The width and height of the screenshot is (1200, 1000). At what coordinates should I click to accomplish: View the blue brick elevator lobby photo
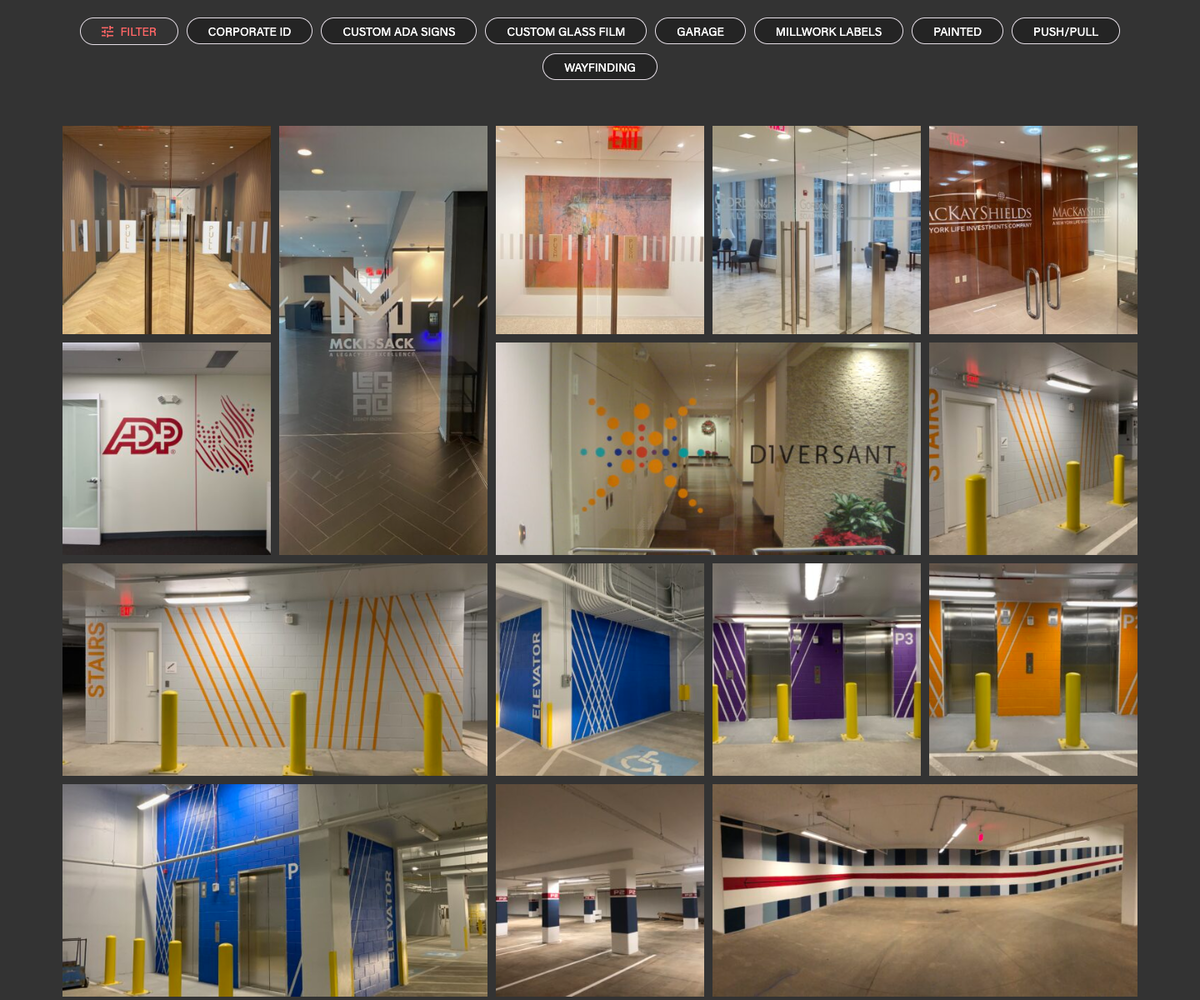point(275,890)
